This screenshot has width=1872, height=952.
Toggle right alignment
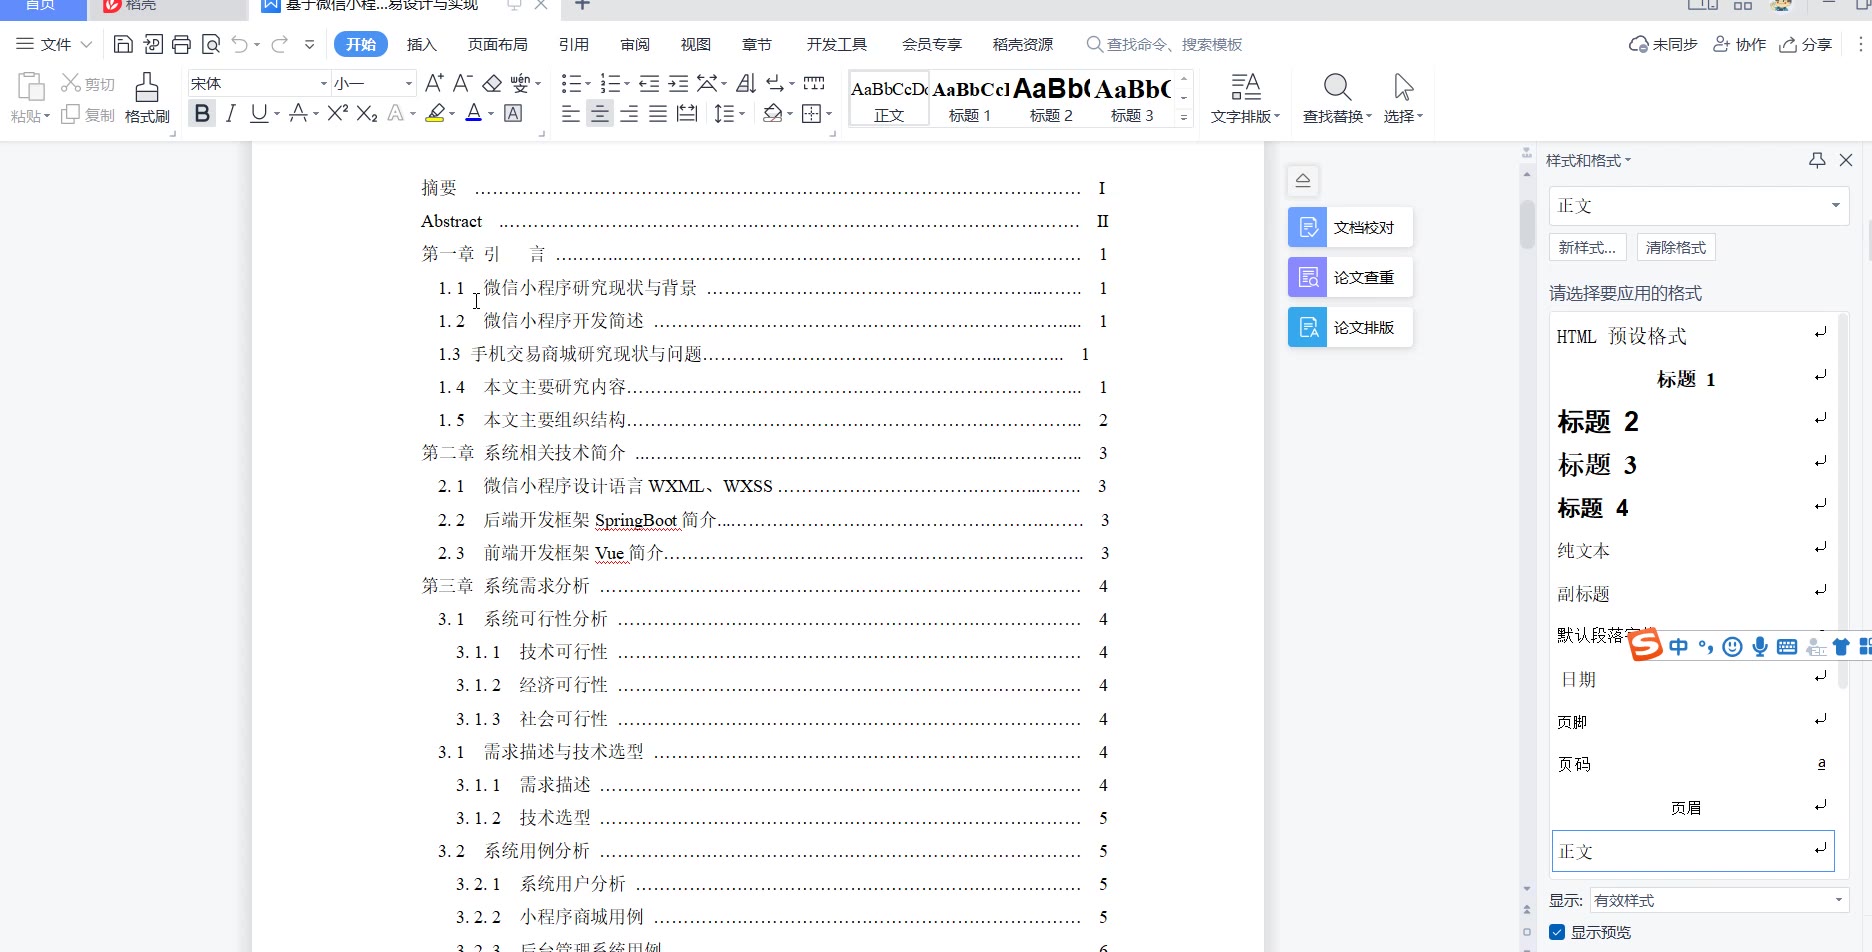coord(629,113)
